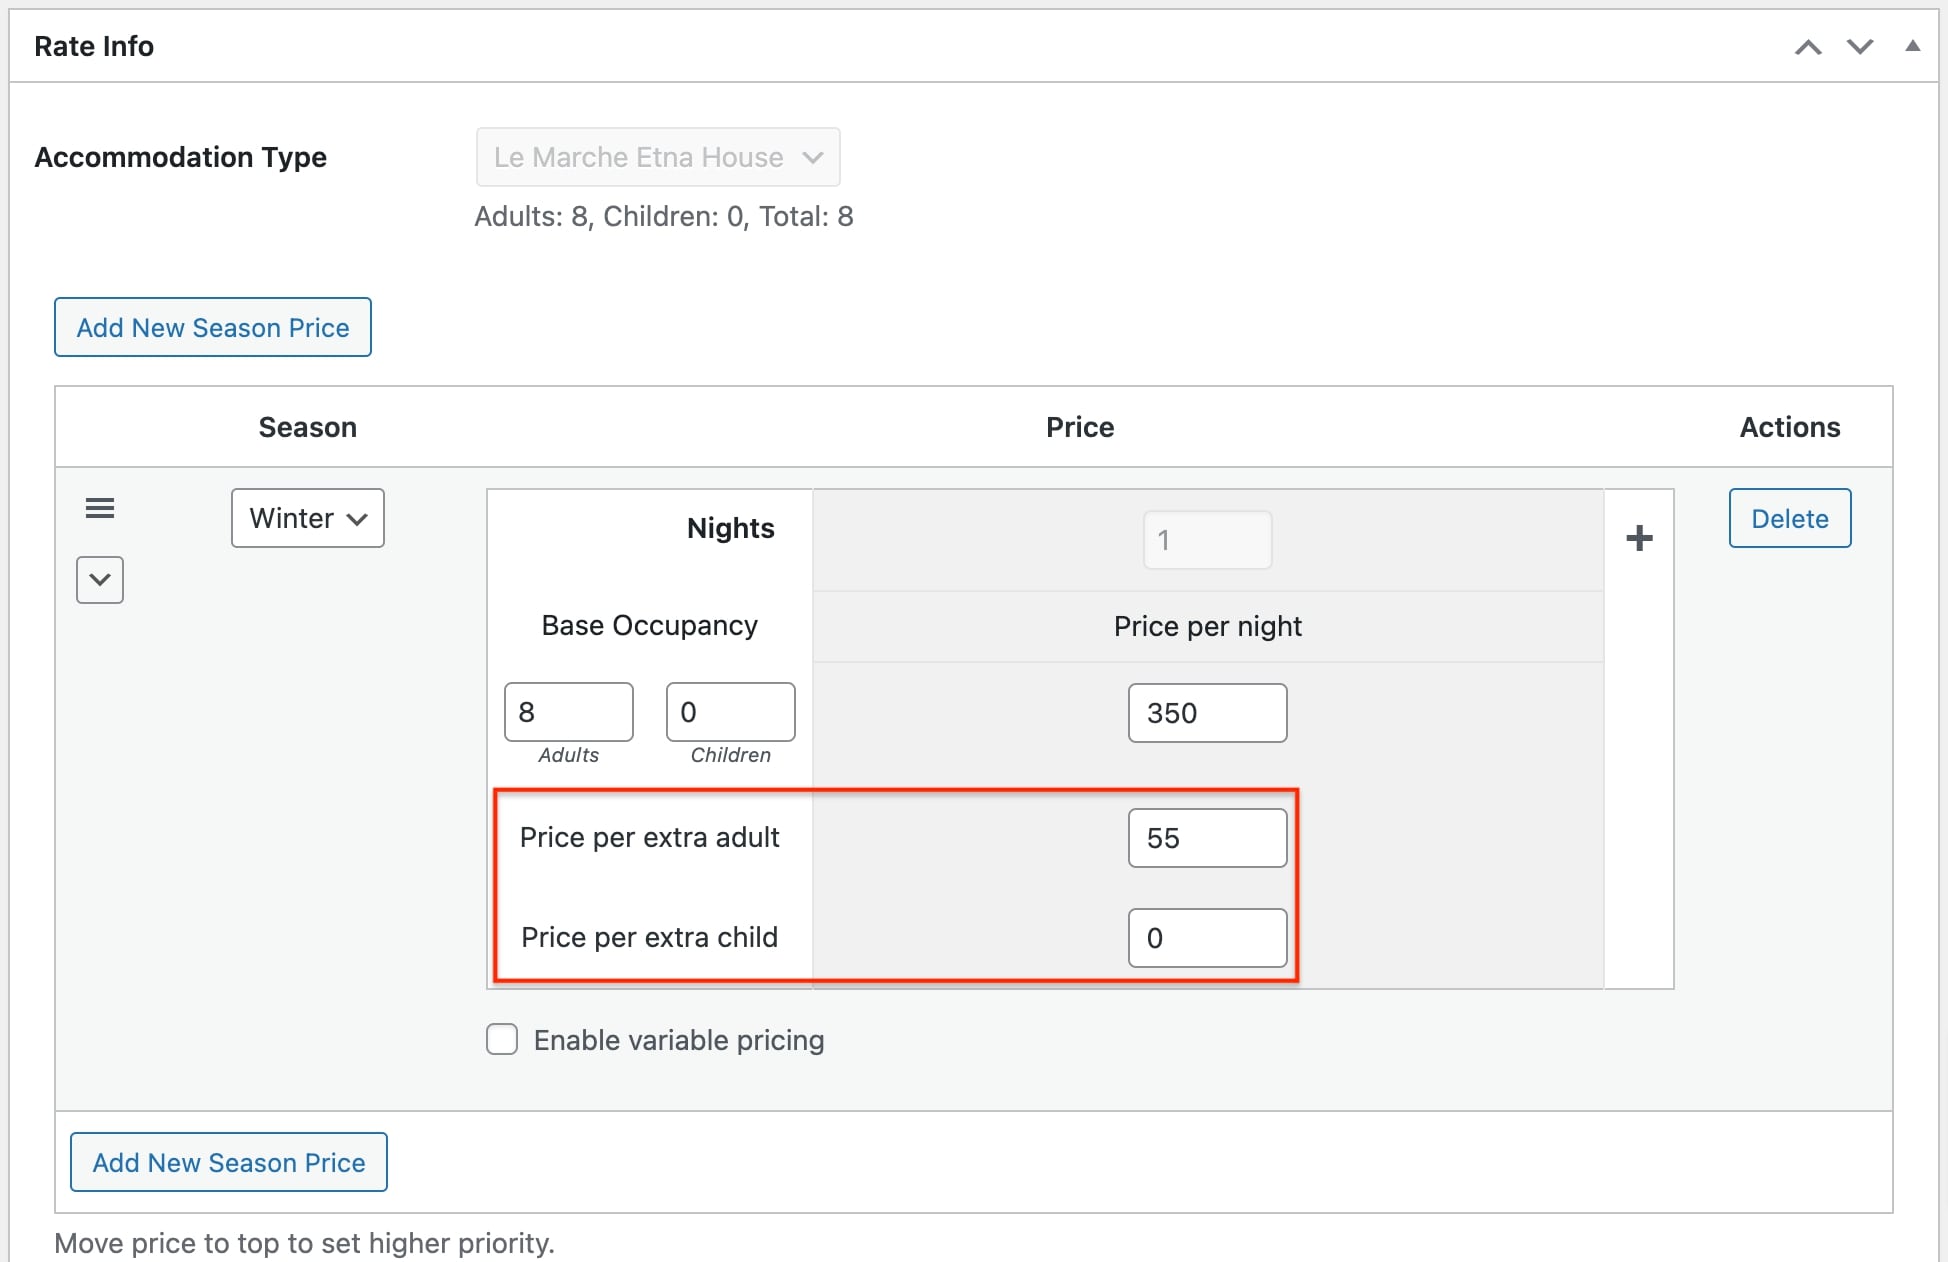Click the move-down arrow icon at top right

pos(1859,45)
